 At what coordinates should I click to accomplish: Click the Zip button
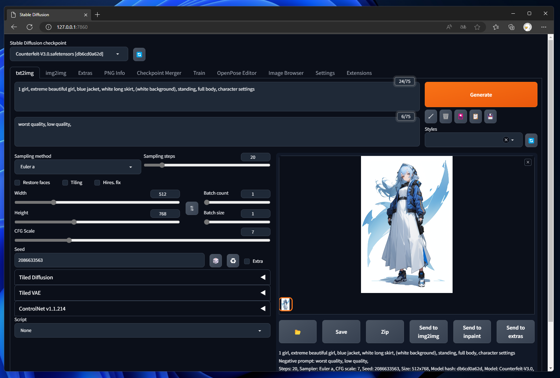point(385,332)
